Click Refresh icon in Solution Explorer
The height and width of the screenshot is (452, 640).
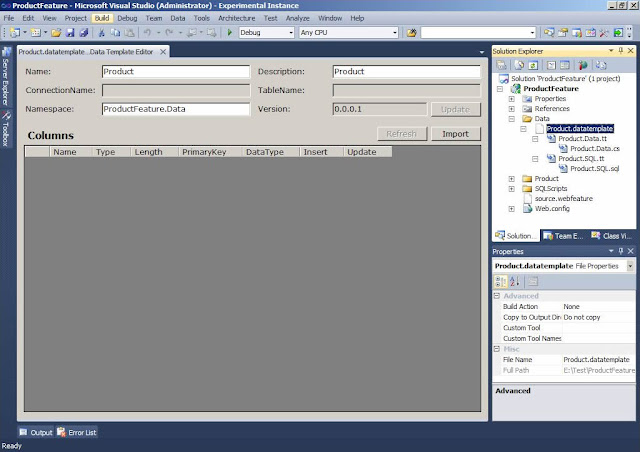[x=533, y=65]
